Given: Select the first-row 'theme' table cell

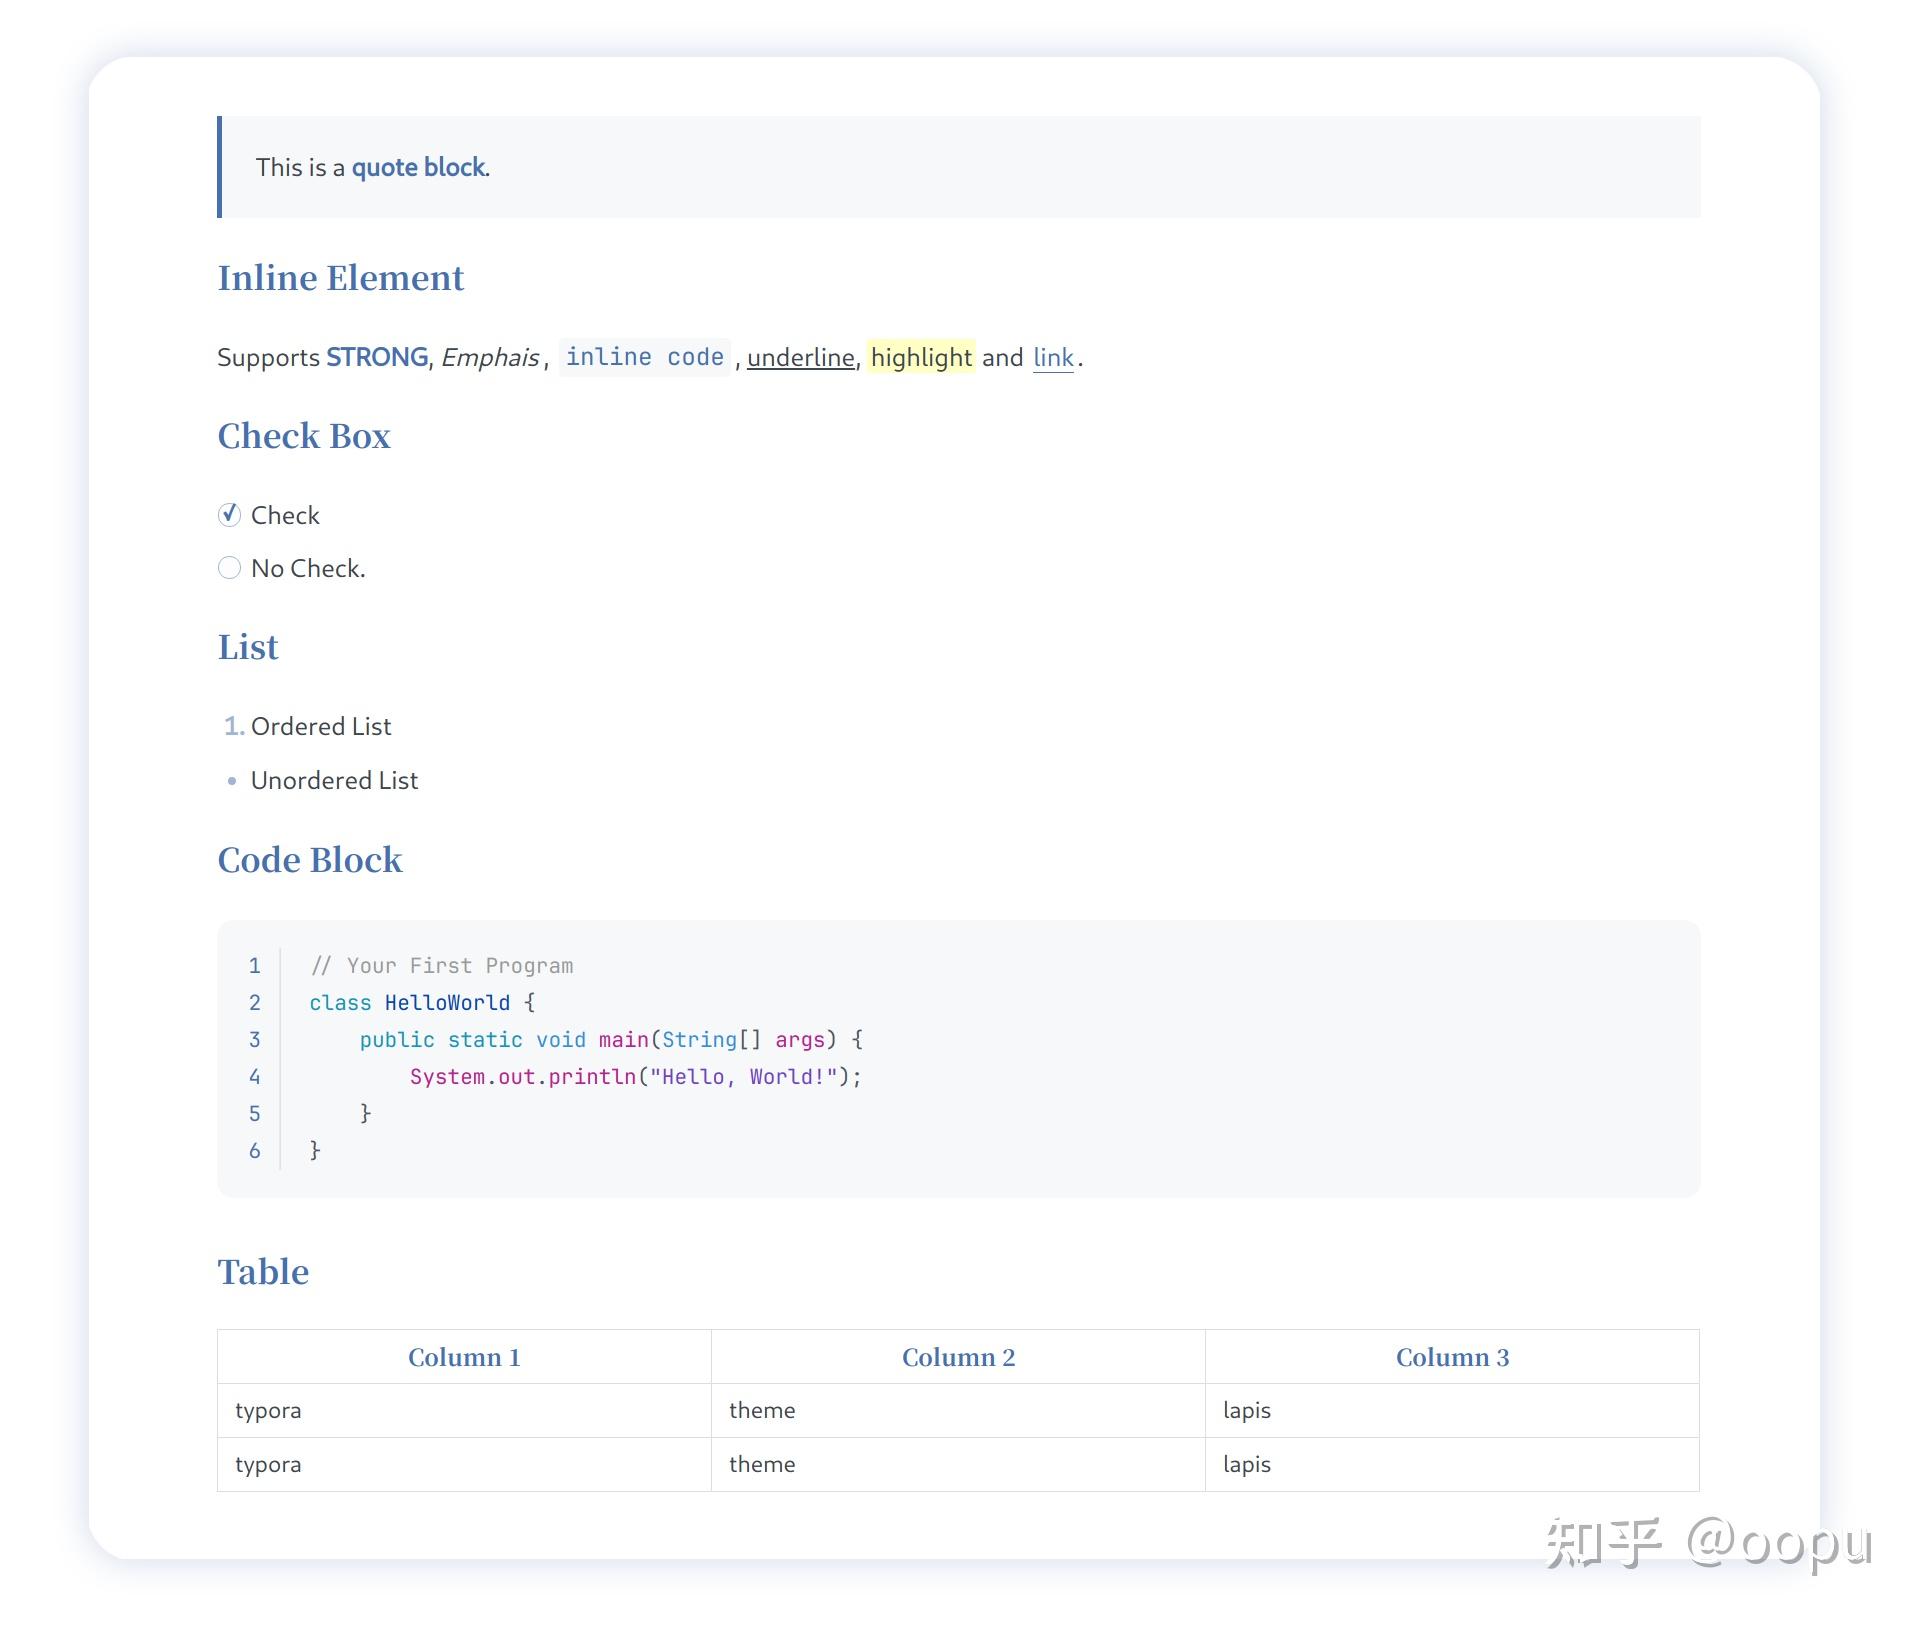Looking at the screenshot, I should click(762, 1410).
